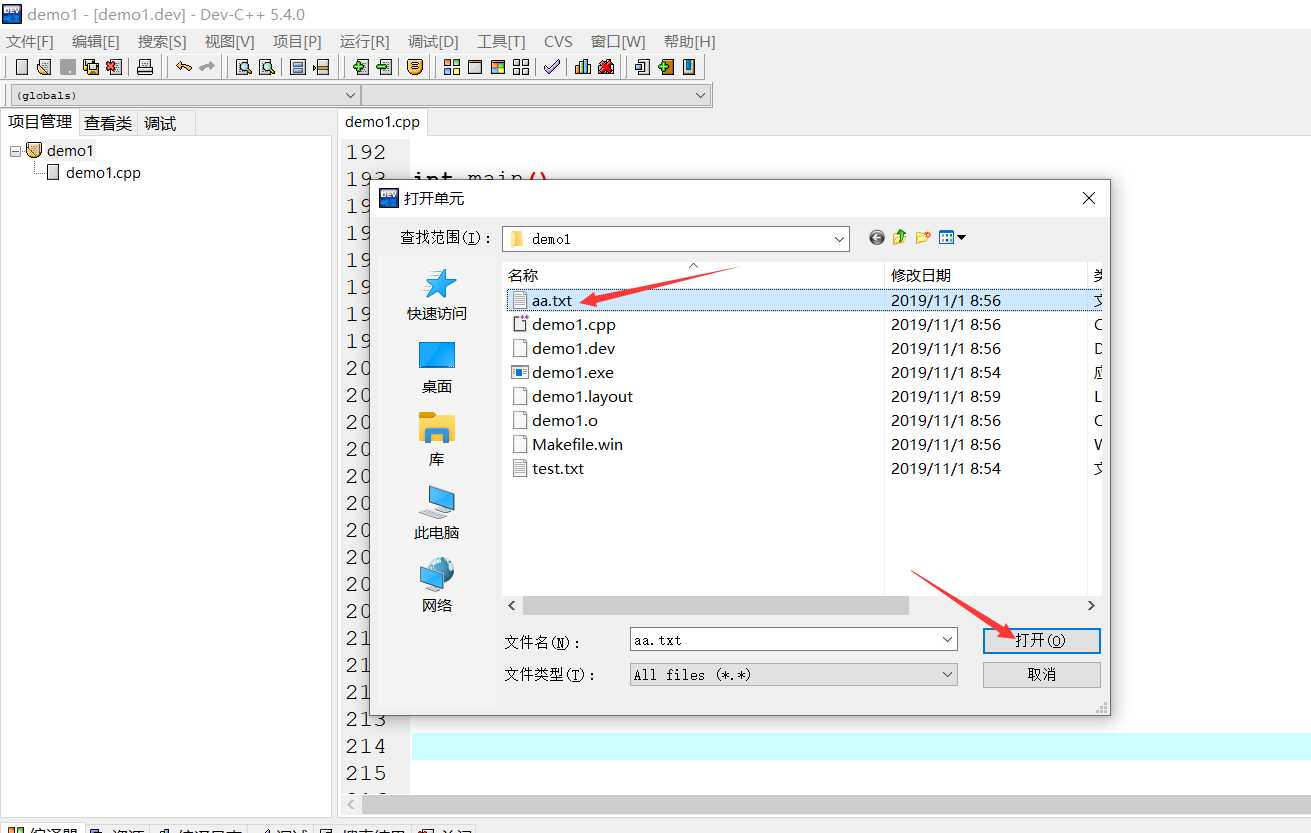
Task: Click the 打开(O) button
Action: [1041, 640]
